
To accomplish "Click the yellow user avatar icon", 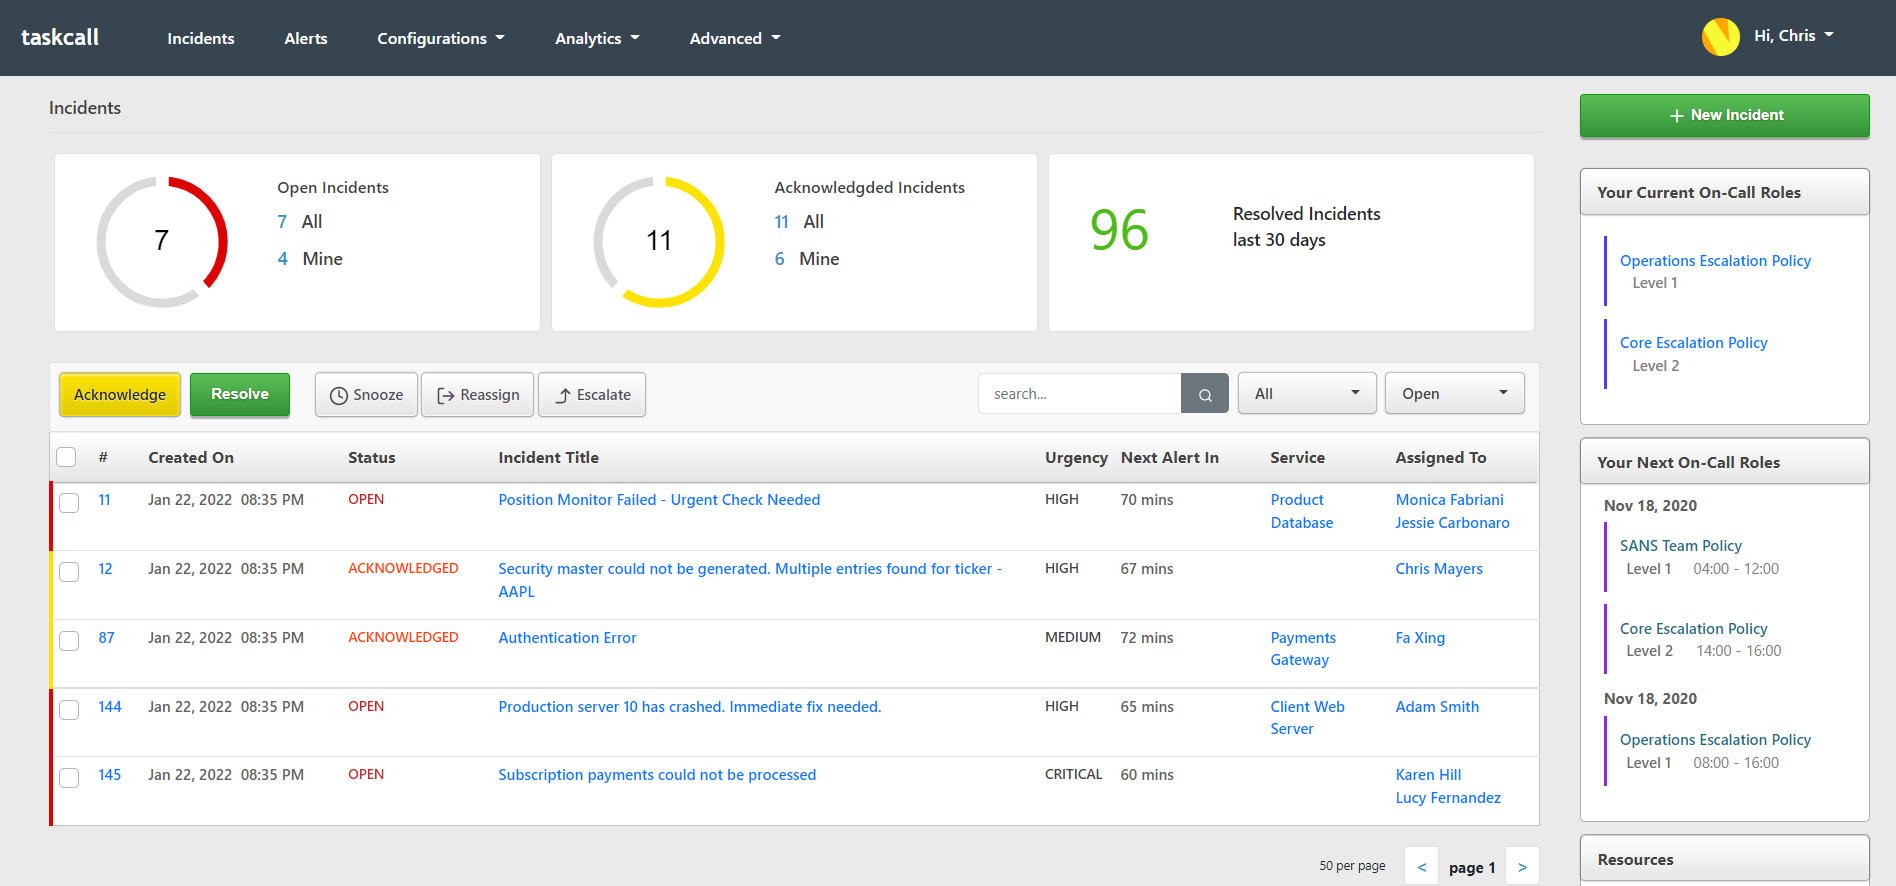I will click(1720, 37).
